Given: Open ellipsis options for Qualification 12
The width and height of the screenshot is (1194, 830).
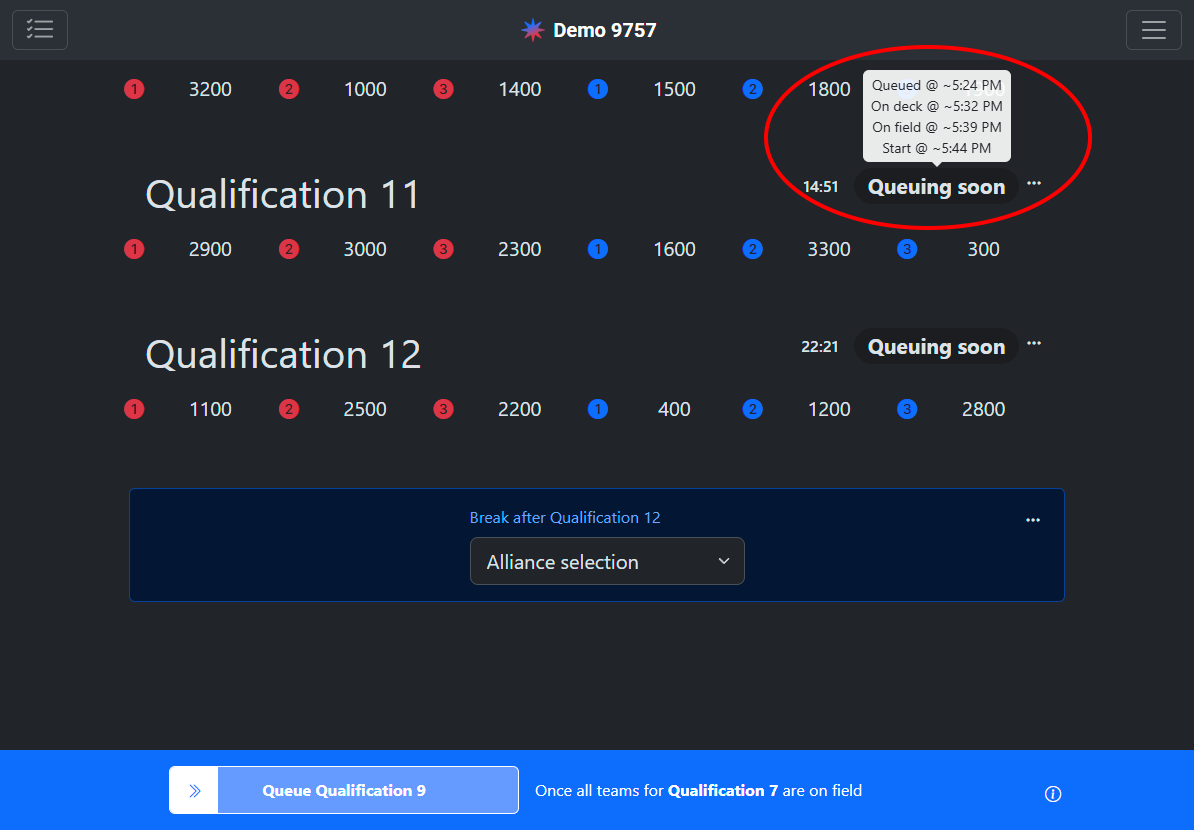Looking at the screenshot, I should [1034, 344].
